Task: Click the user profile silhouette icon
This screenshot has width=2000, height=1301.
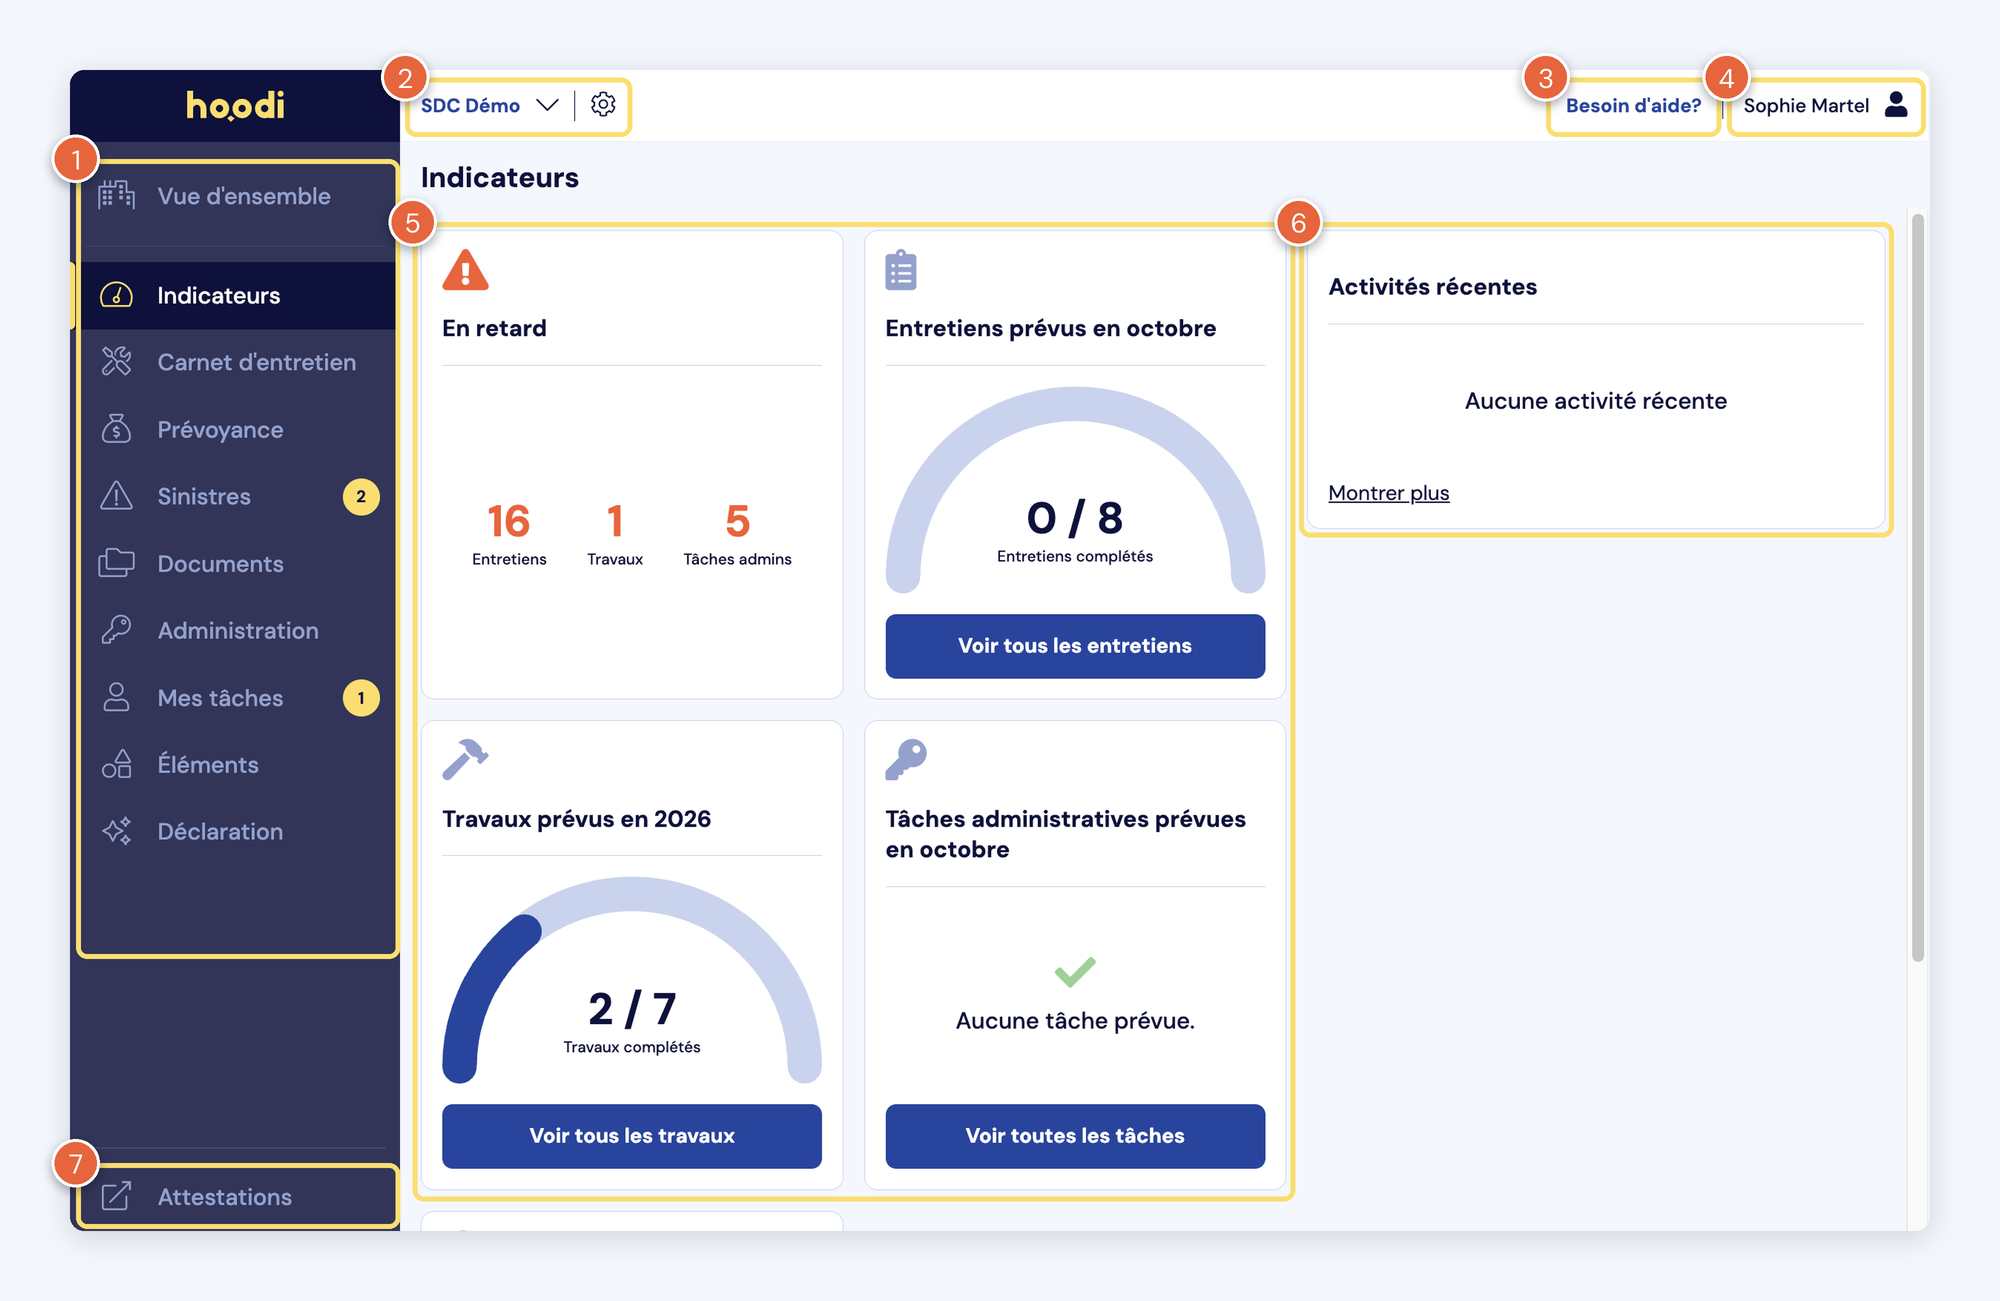Action: pos(1896,105)
